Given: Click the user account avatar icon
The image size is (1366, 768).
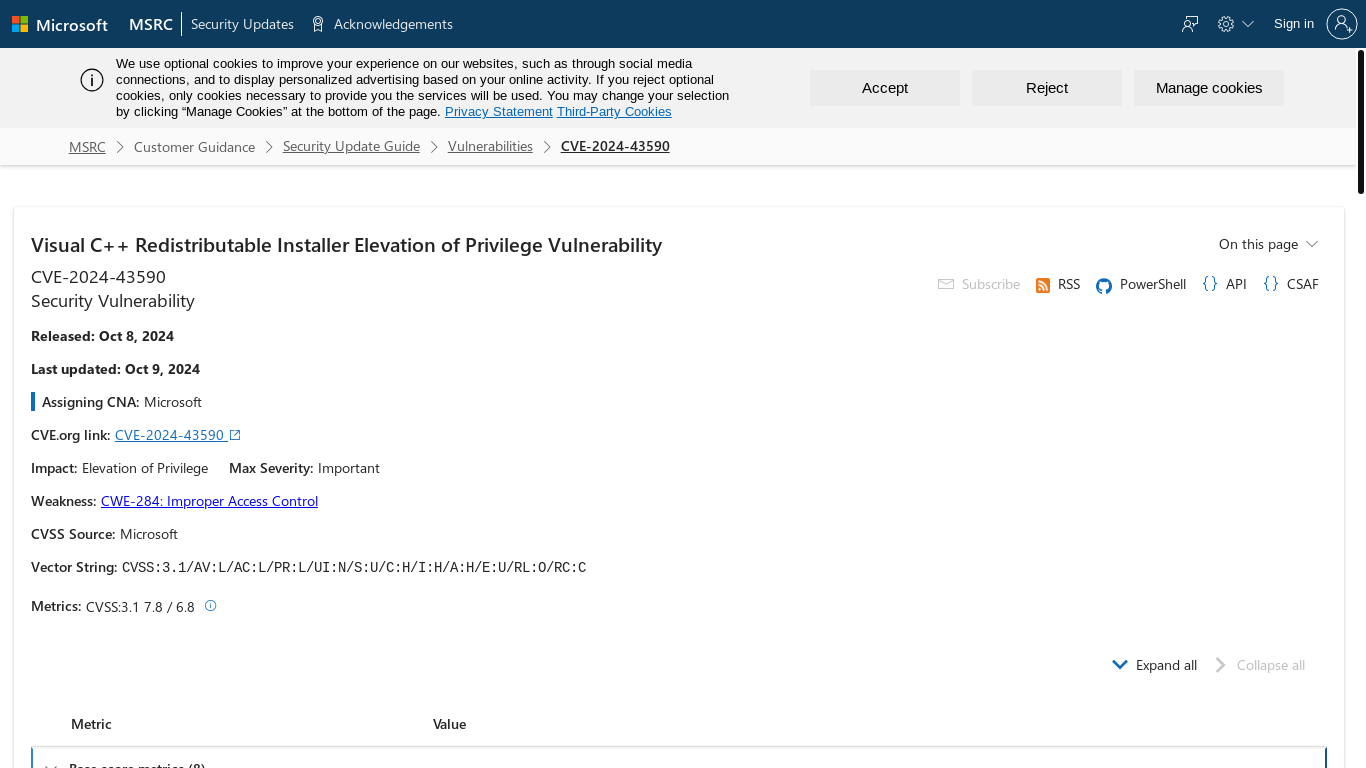Looking at the screenshot, I should (x=1342, y=24).
